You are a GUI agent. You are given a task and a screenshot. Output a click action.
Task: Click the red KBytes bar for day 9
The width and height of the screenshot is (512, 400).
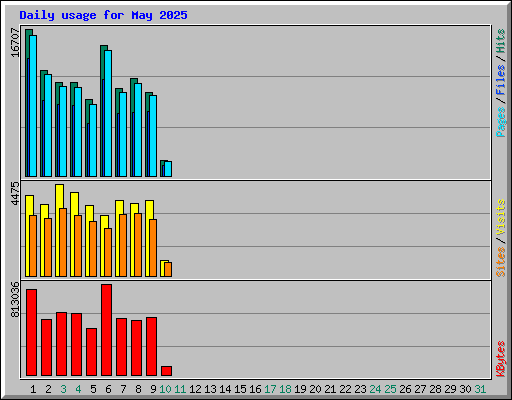pyautogui.click(x=151, y=347)
